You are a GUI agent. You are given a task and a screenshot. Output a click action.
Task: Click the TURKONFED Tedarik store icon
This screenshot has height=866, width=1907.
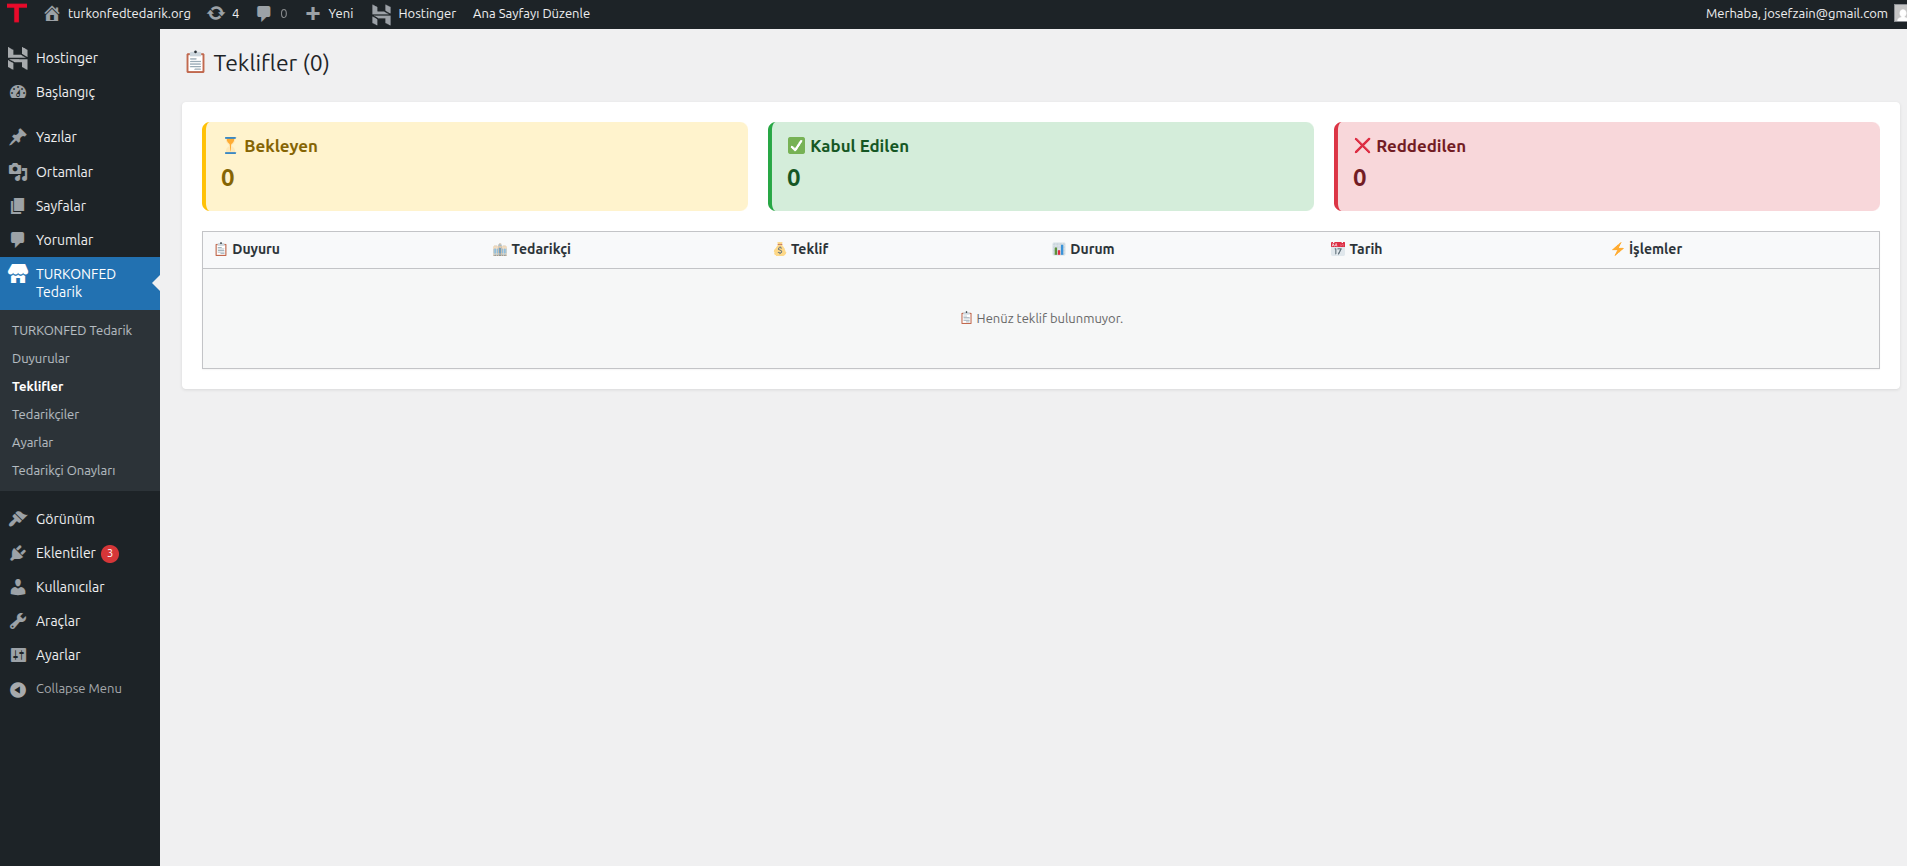[x=18, y=274]
